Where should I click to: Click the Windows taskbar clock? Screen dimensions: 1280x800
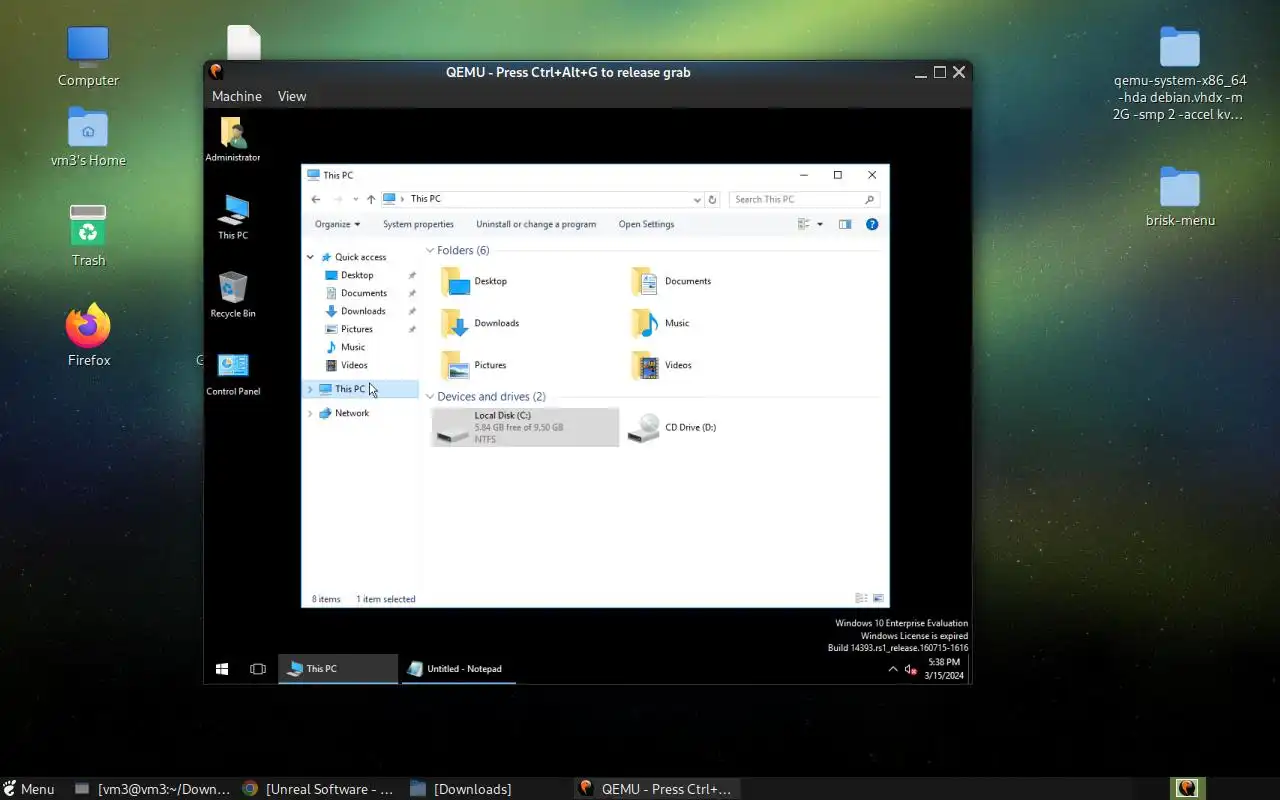(944, 669)
